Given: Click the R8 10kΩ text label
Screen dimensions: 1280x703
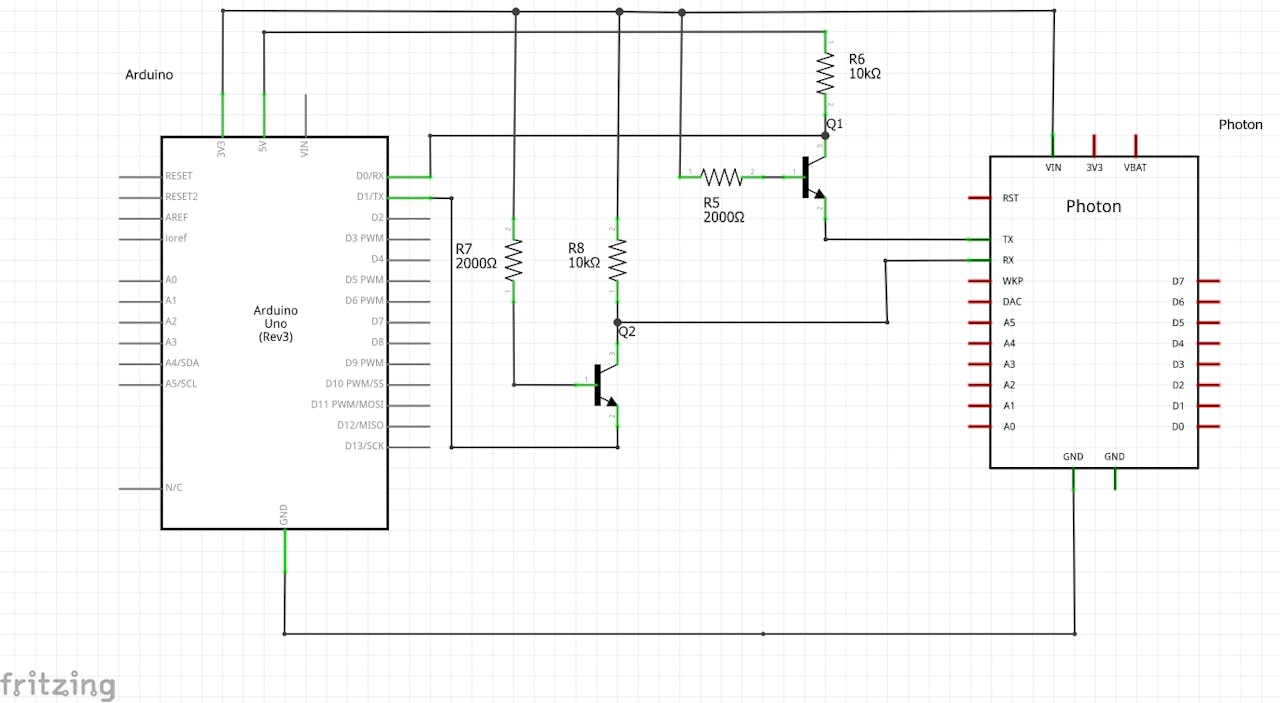Looking at the screenshot, I should click(584, 255).
